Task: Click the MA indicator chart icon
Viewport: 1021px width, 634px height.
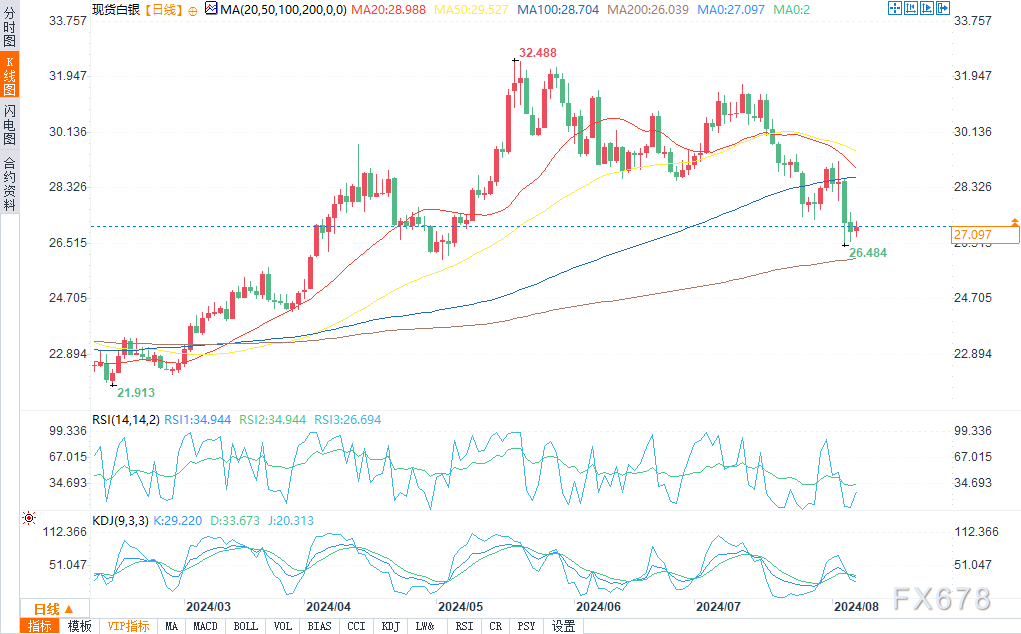Action: point(209,9)
